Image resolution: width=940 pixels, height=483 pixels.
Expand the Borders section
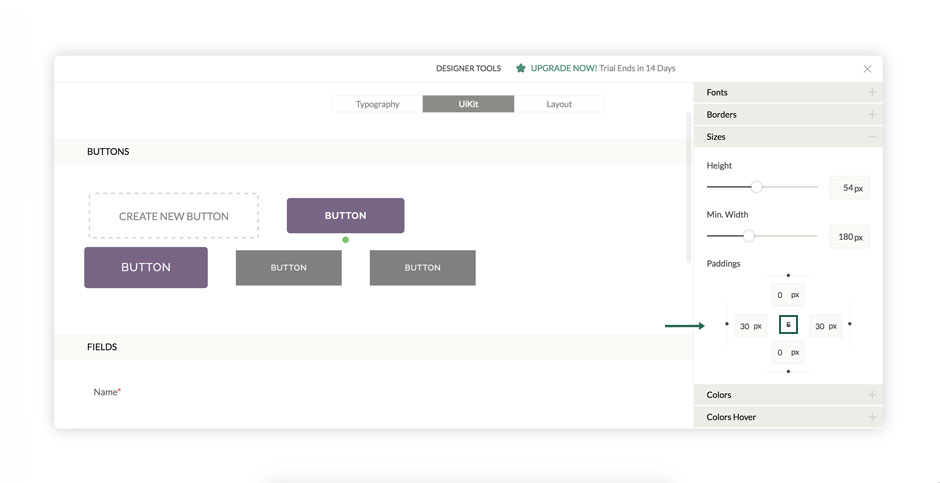(788, 114)
